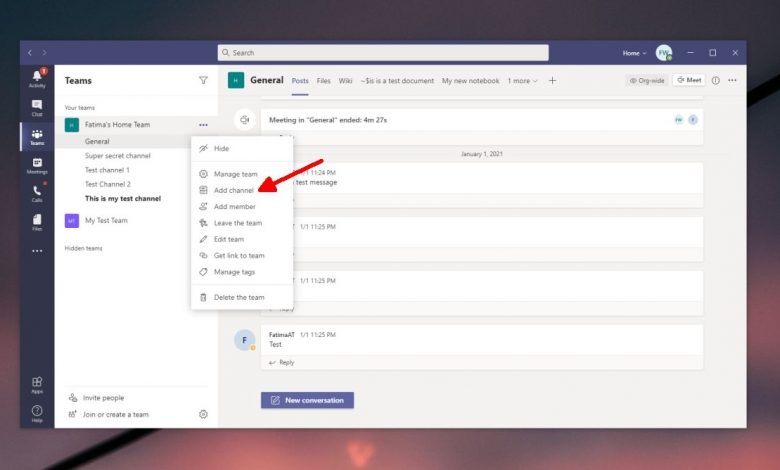Show more apps ellipsis in left rail
The height and width of the screenshot is (470, 780).
coord(37,251)
